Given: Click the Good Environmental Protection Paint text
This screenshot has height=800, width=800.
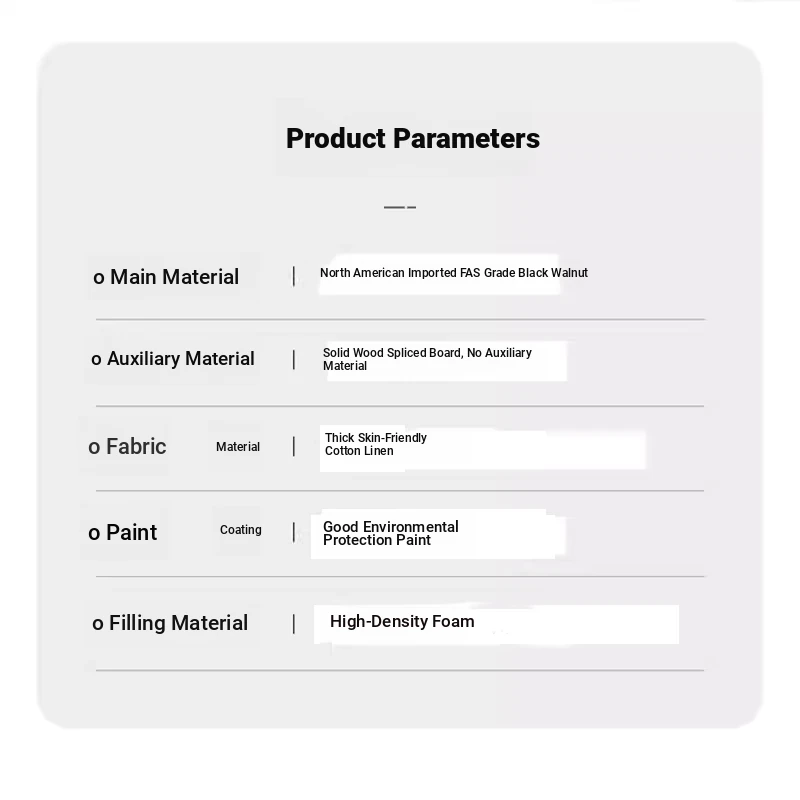Looking at the screenshot, I should 390,533.
